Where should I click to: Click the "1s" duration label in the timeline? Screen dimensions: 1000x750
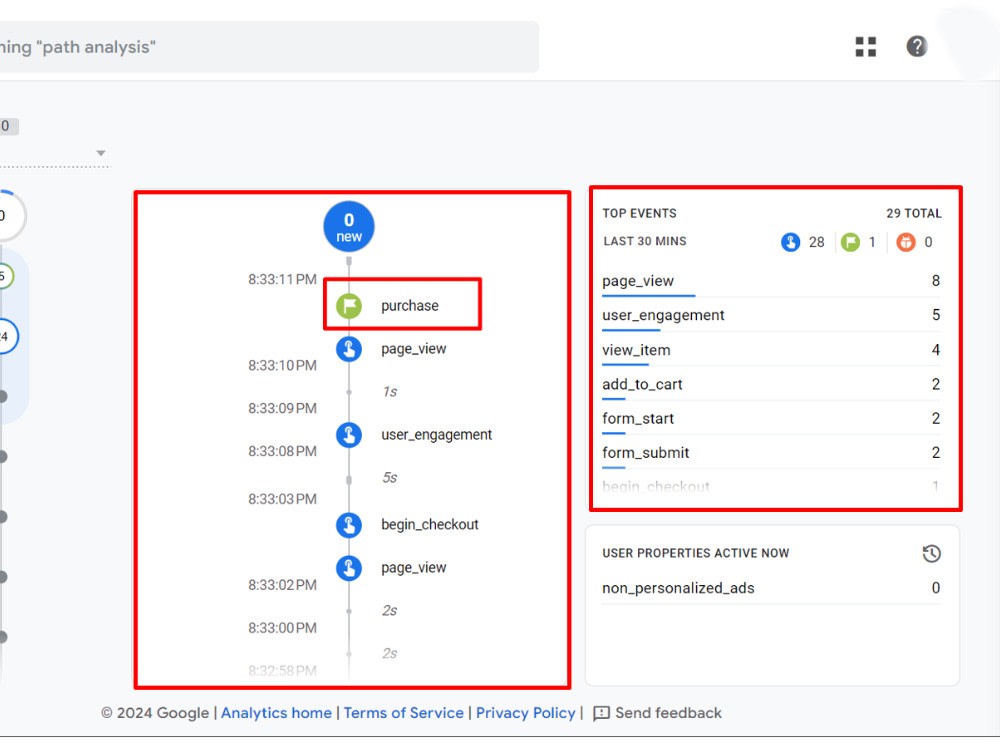pos(390,392)
